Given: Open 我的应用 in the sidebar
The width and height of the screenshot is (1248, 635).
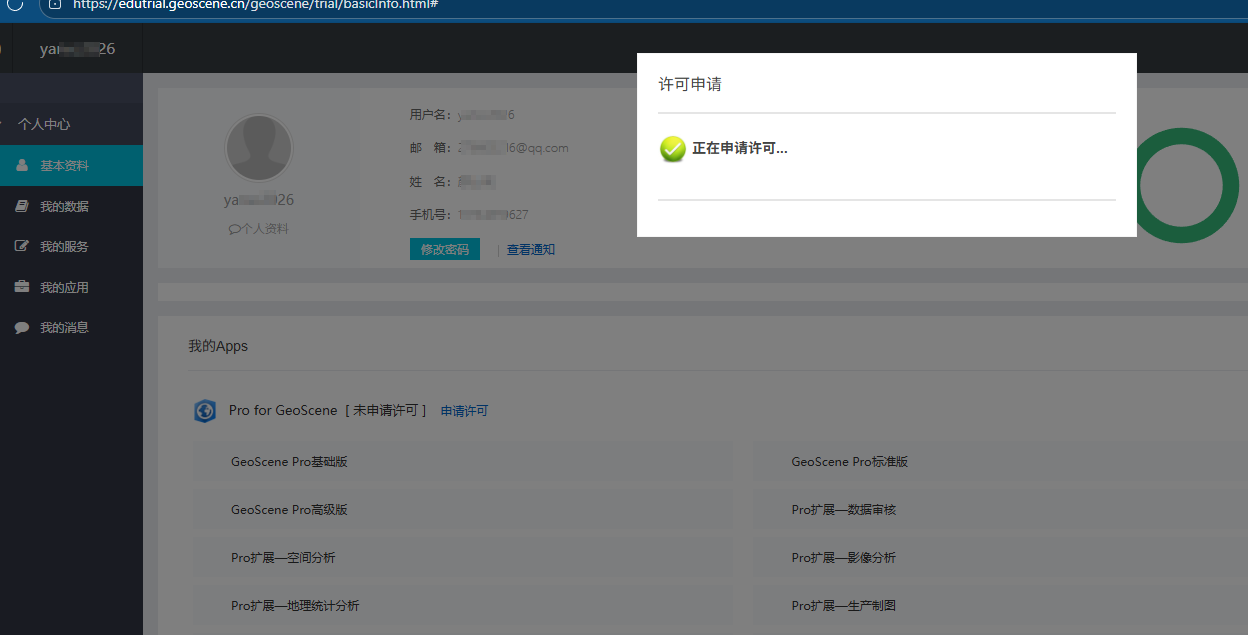Looking at the screenshot, I should coord(72,287).
